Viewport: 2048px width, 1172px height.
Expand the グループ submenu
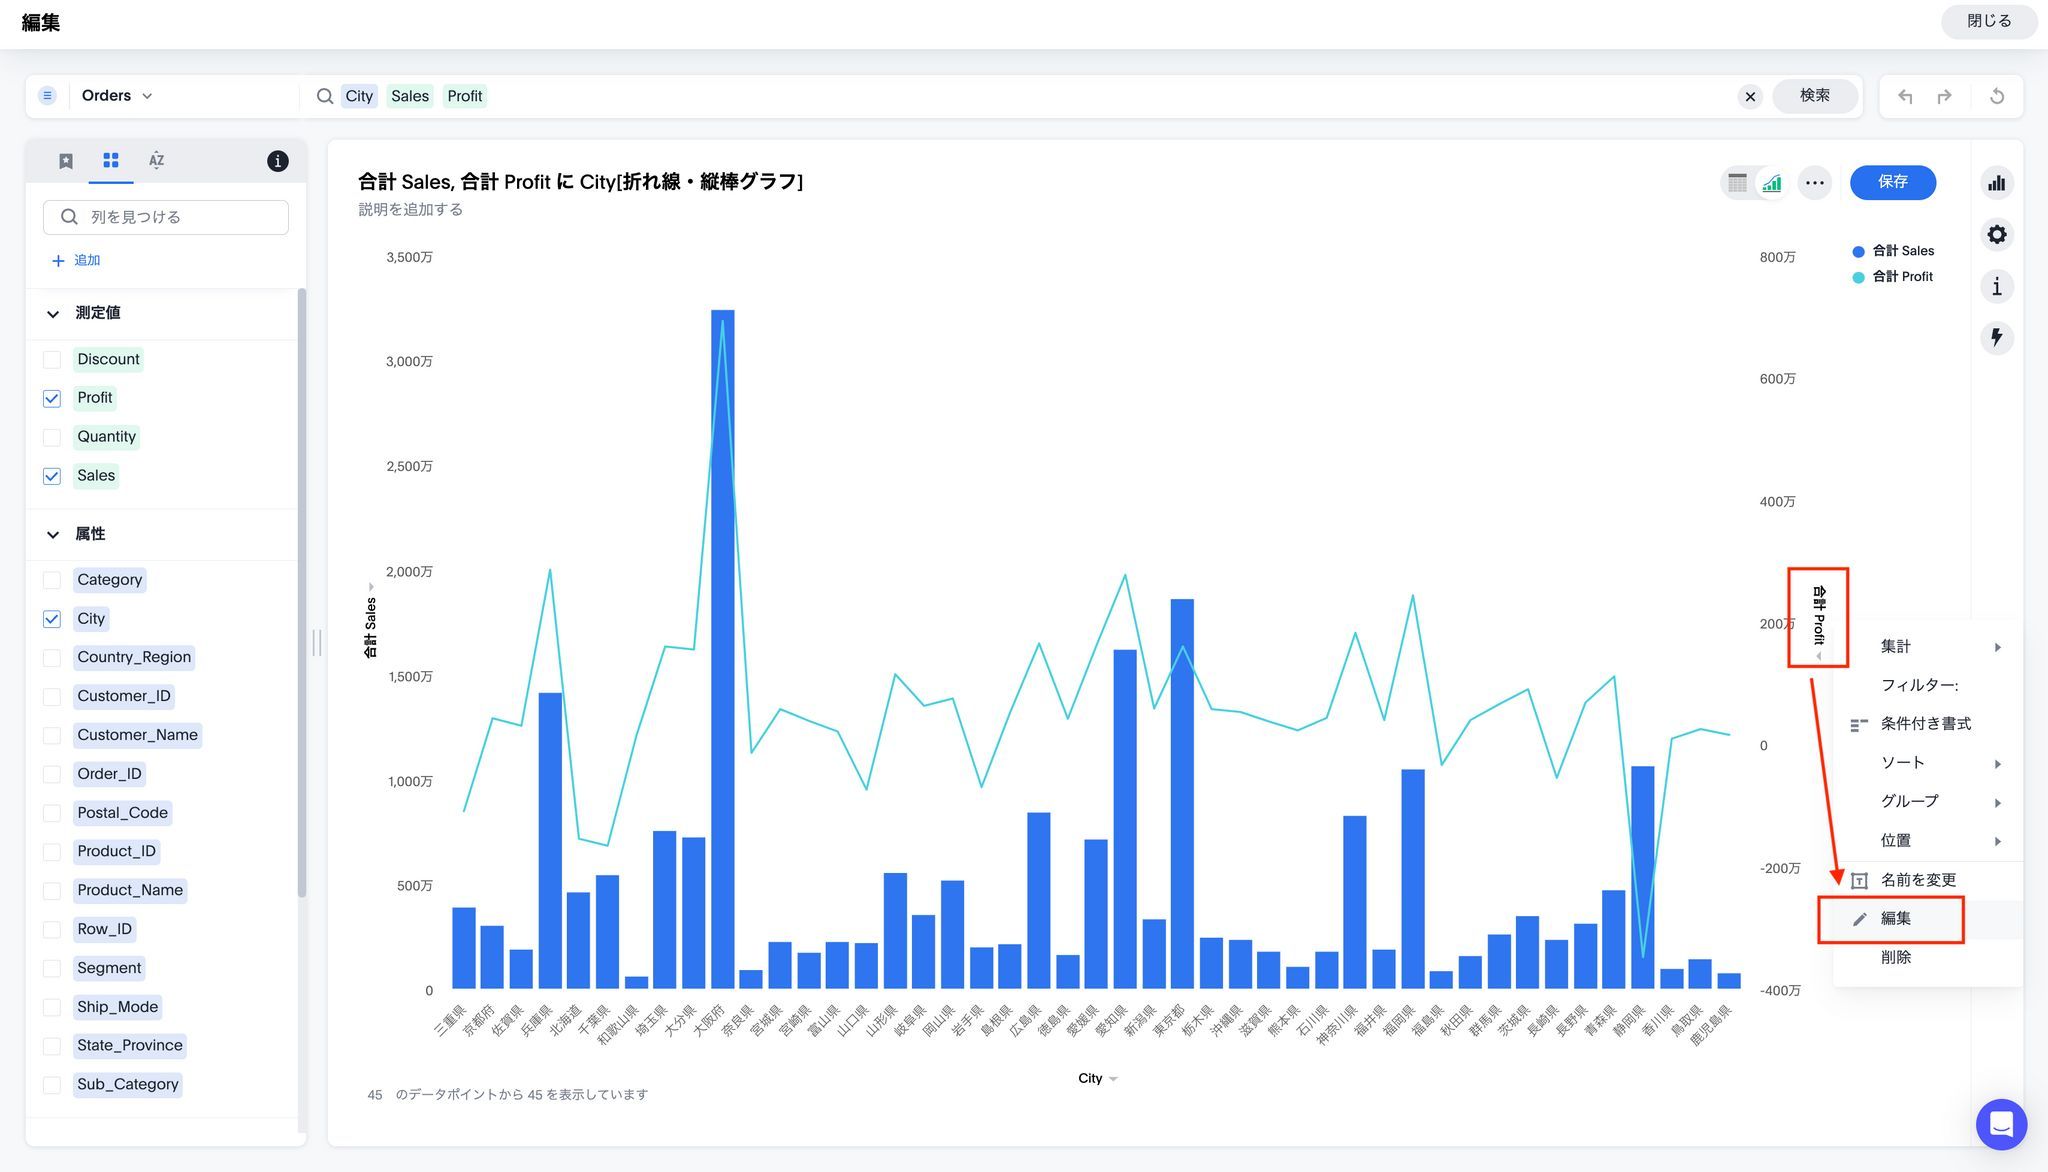coord(1927,802)
